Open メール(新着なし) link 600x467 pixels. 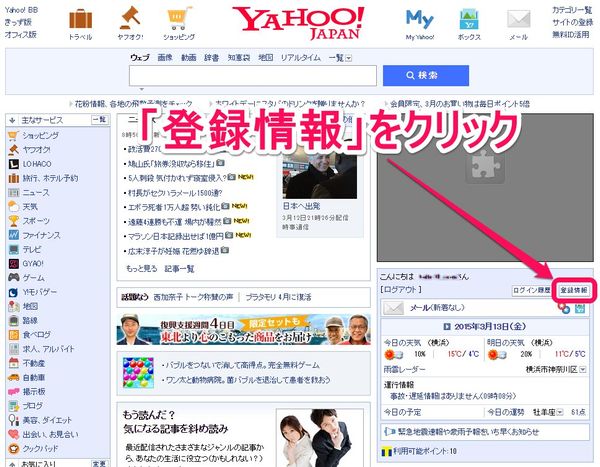(437, 308)
